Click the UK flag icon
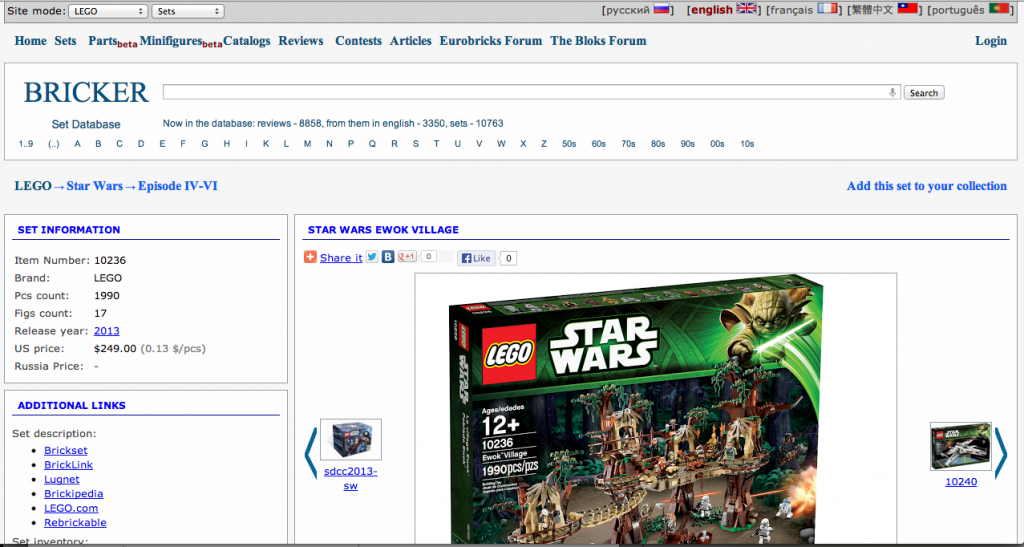 pyautogui.click(x=746, y=9)
